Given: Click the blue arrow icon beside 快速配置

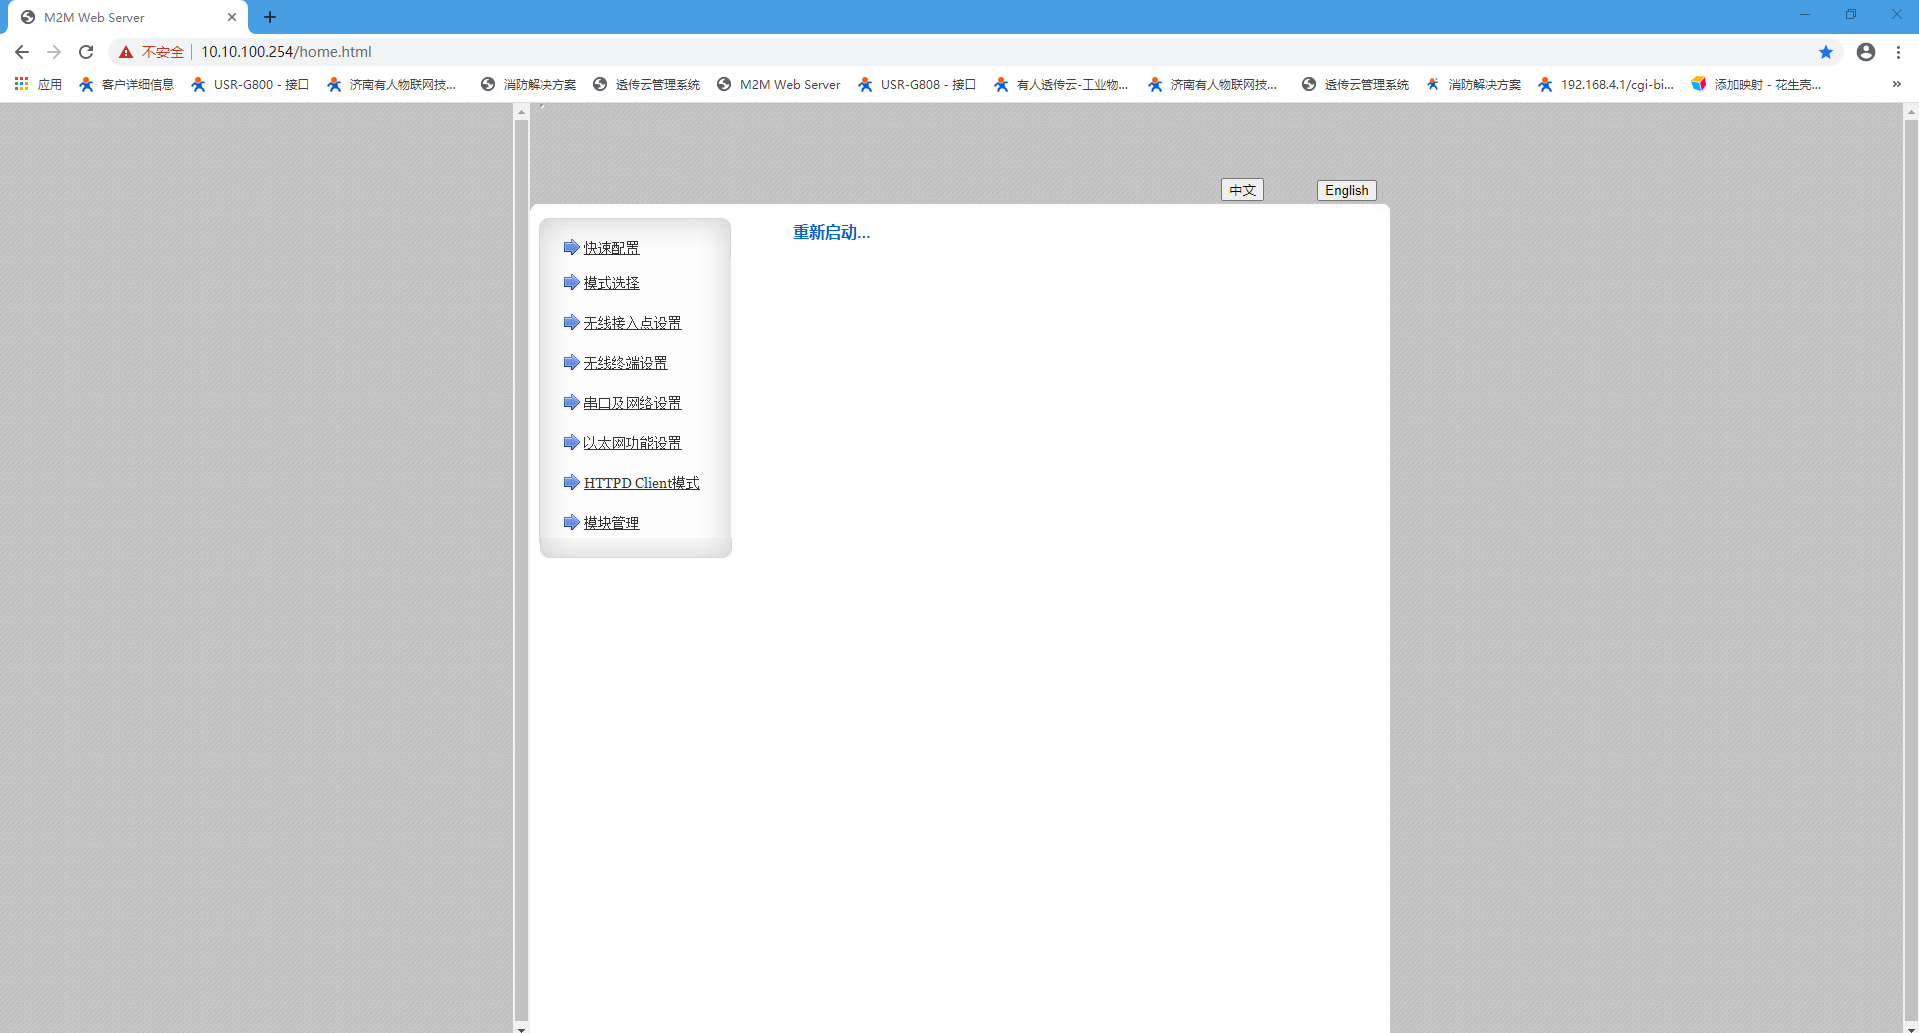Looking at the screenshot, I should point(571,247).
